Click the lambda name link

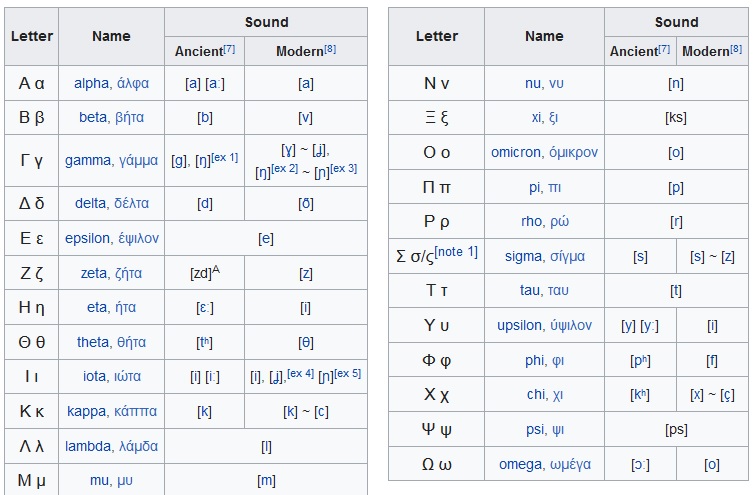point(88,446)
